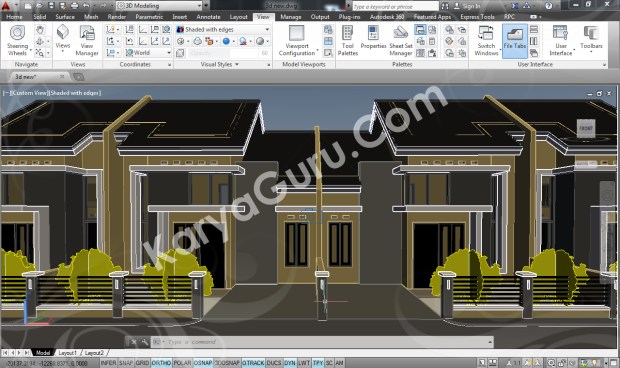
Task: Toggle GRID display
Action: click(142, 363)
